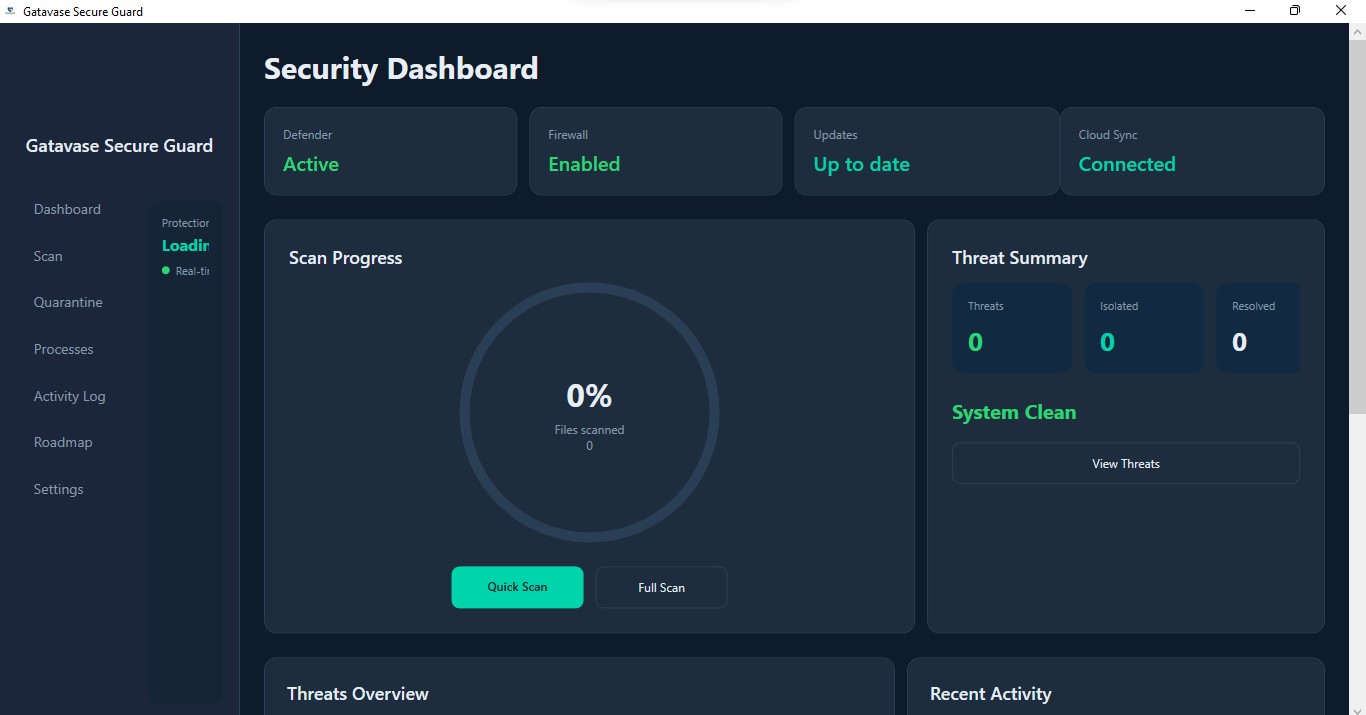Restore down the application window
This screenshot has height=715, width=1366.
(1295, 11)
